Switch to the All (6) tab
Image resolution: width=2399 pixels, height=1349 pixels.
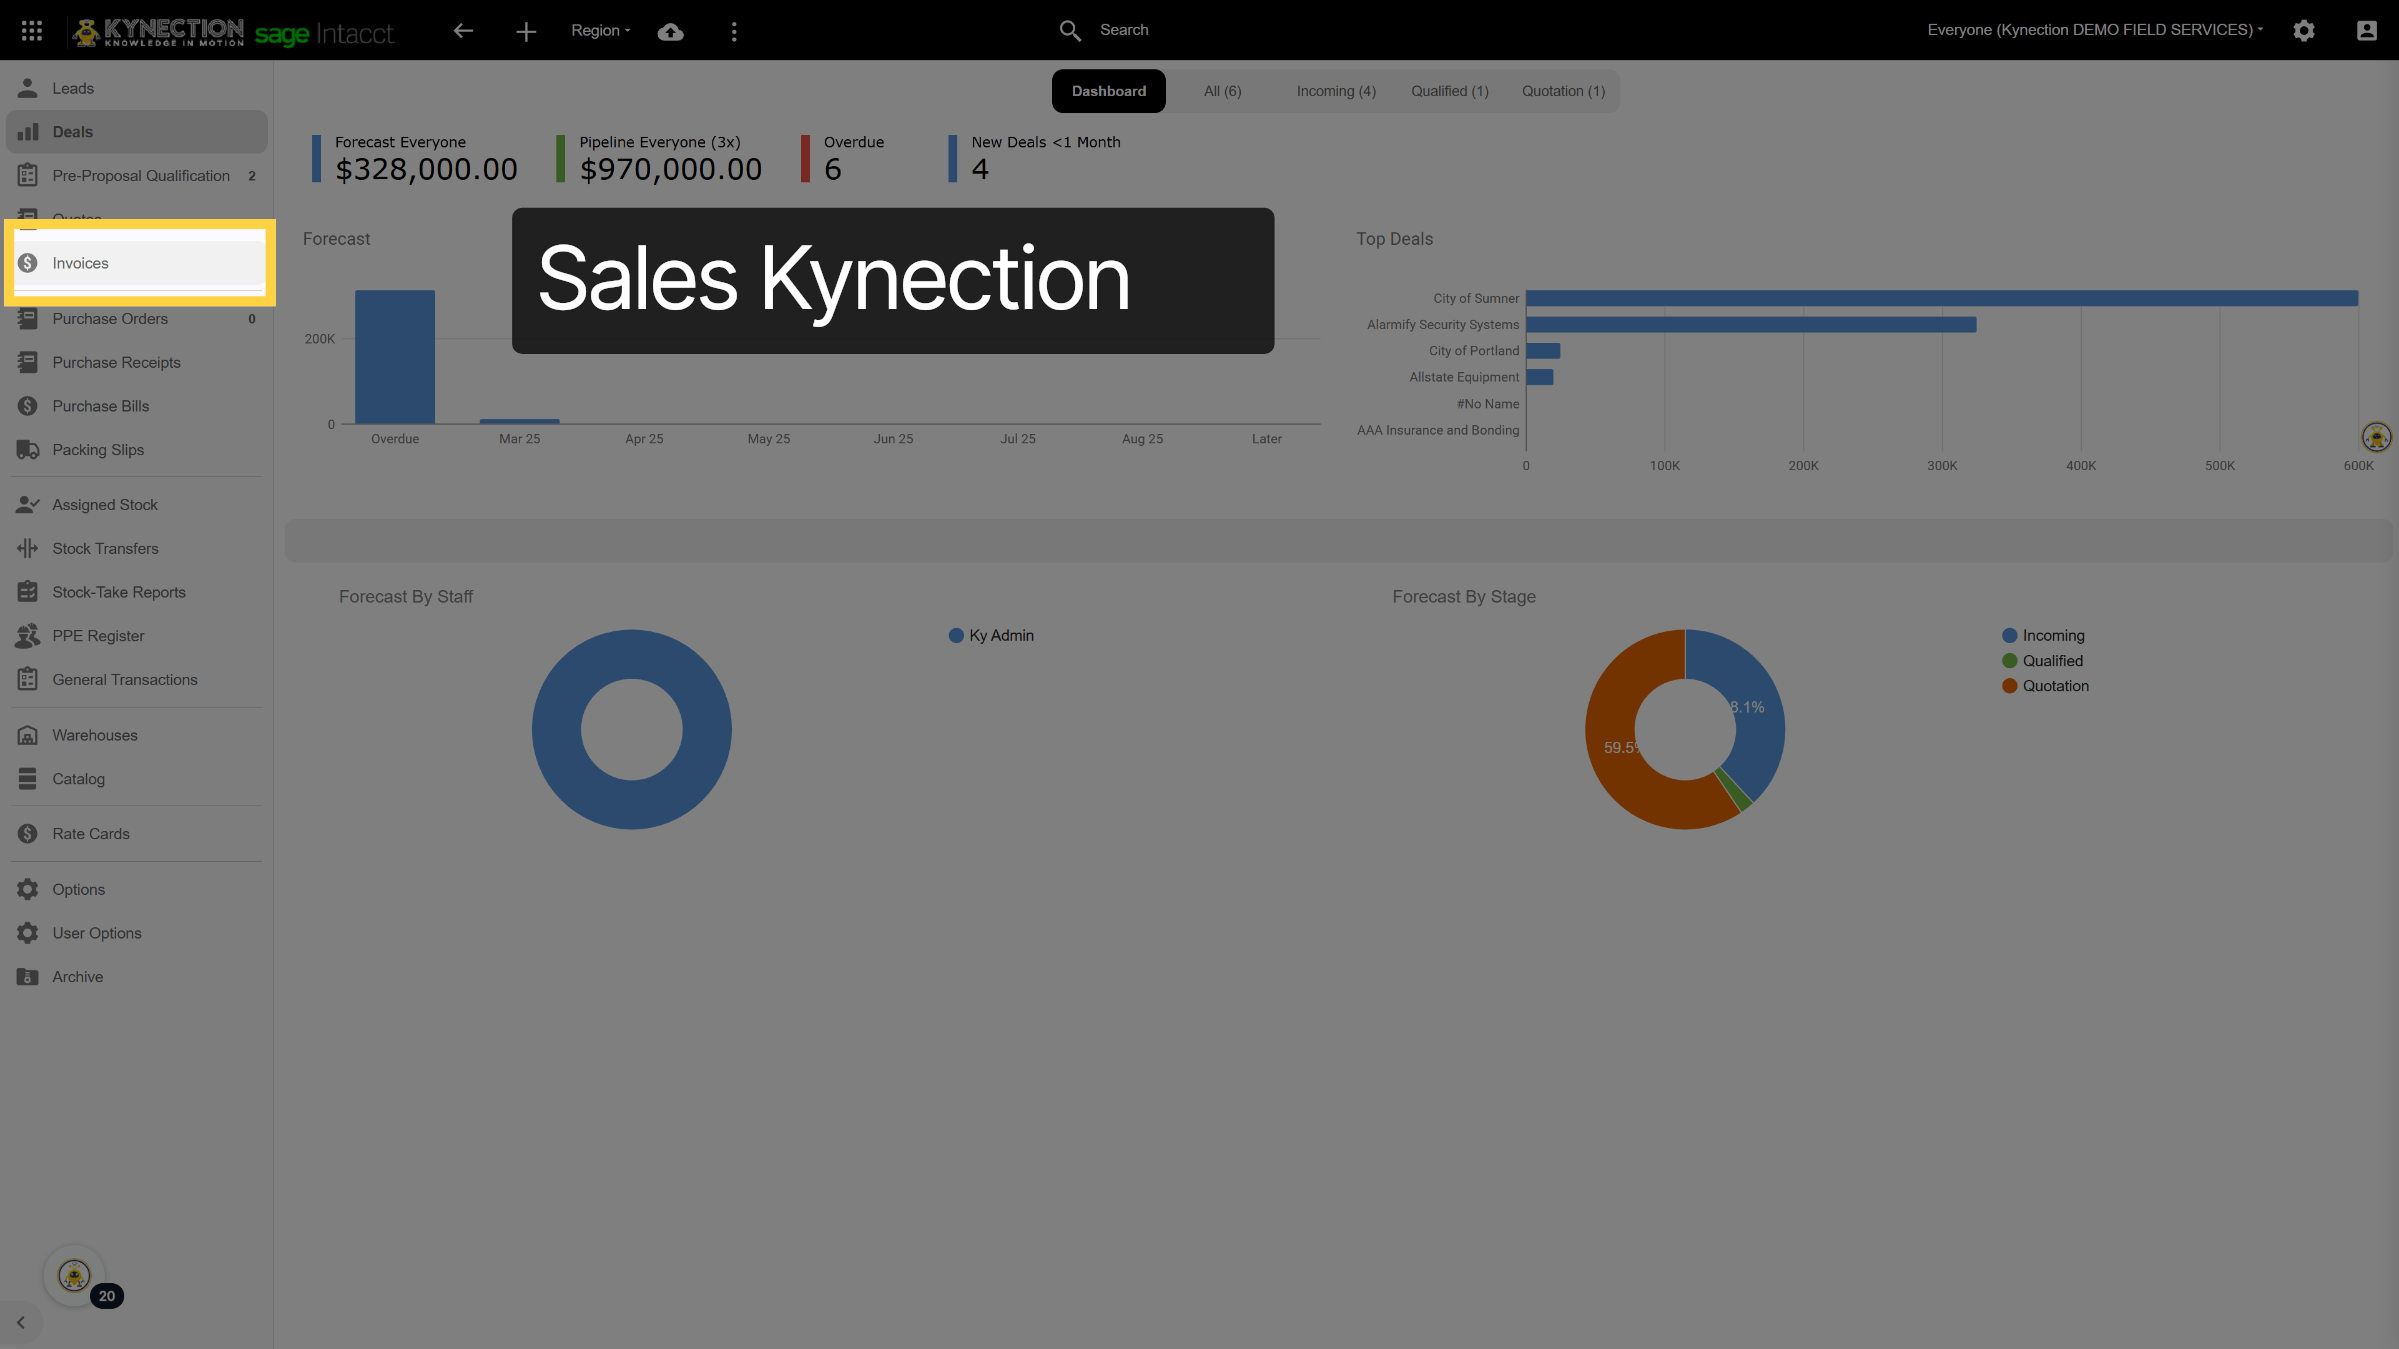point(1222,91)
